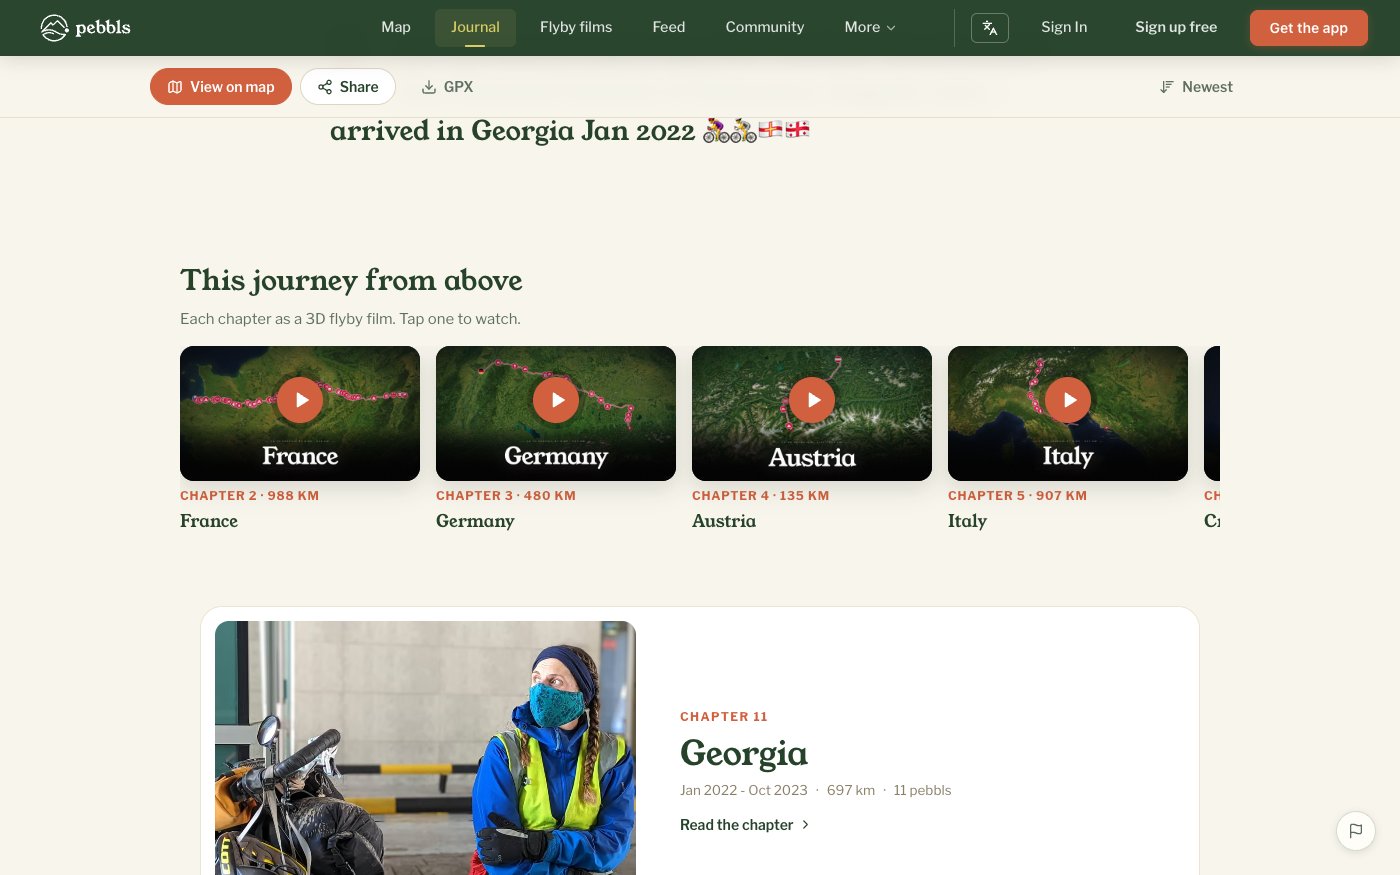This screenshot has height=875, width=1400.
Task: Play the Austria flyby film
Action: point(812,400)
